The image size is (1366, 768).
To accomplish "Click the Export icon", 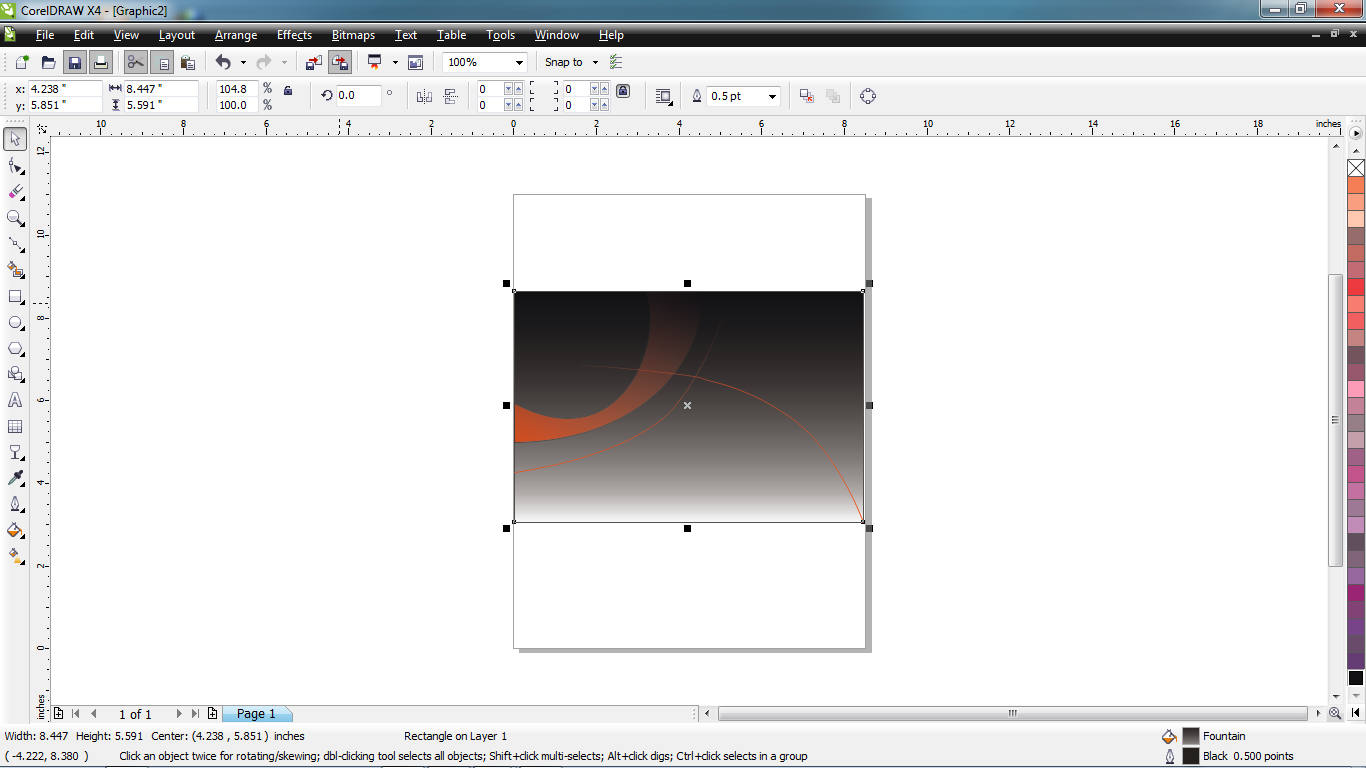I will pyautogui.click(x=340, y=62).
